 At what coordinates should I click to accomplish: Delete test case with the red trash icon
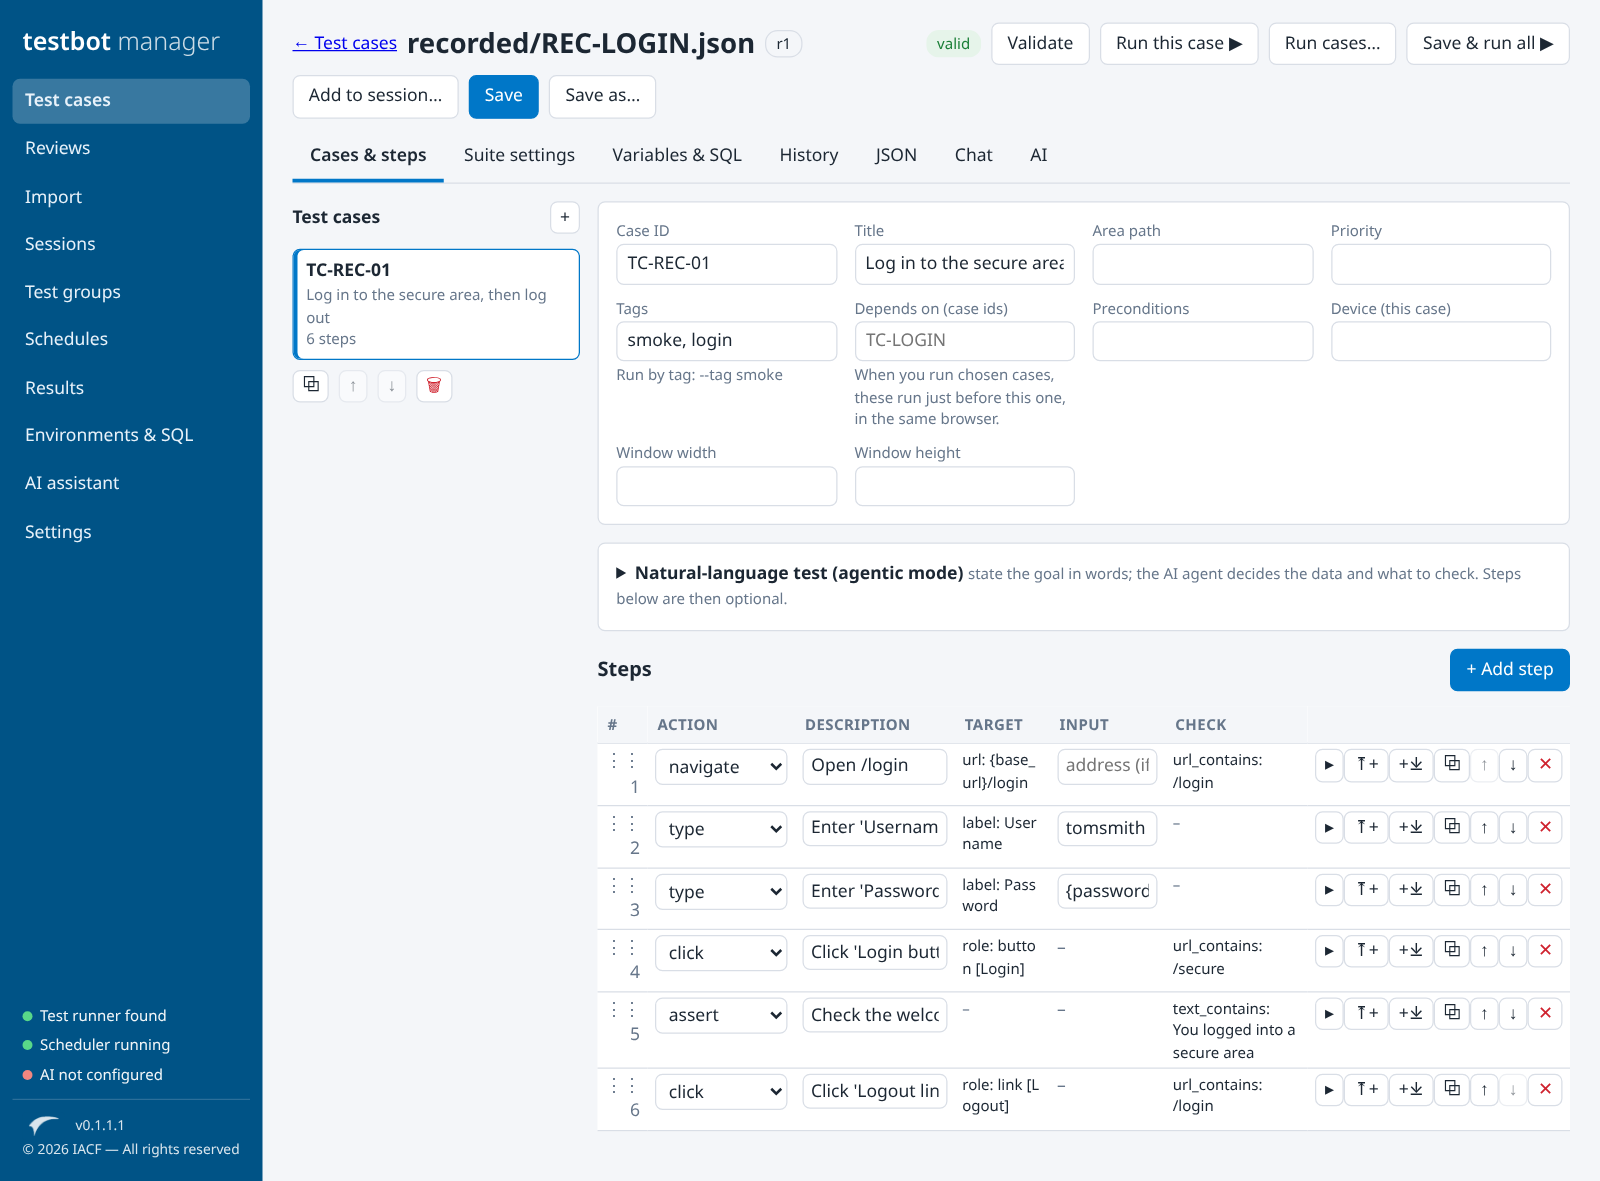[434, 385]
